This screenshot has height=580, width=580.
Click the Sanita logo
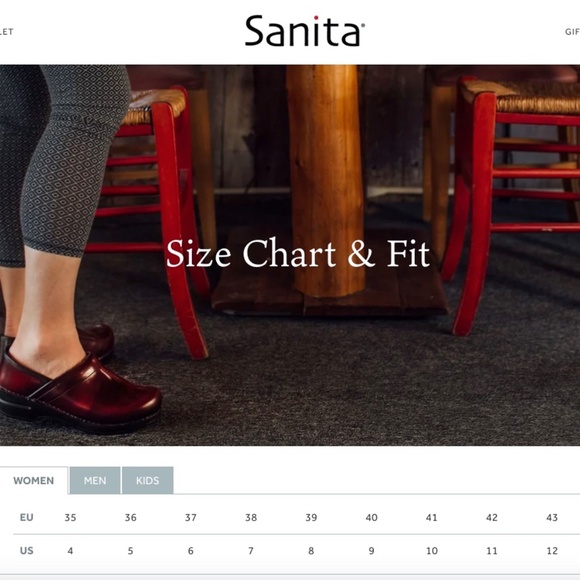[305, 31]
